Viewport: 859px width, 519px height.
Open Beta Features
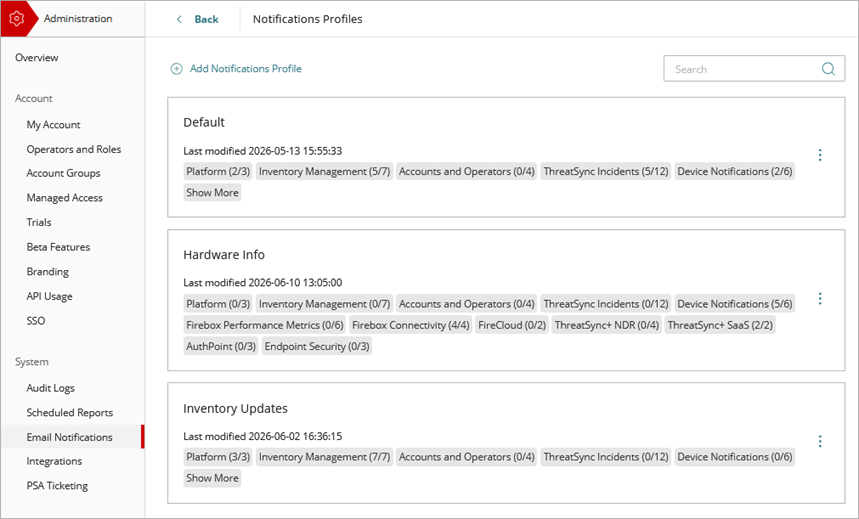pyautogui.click(x=58, y=247)
